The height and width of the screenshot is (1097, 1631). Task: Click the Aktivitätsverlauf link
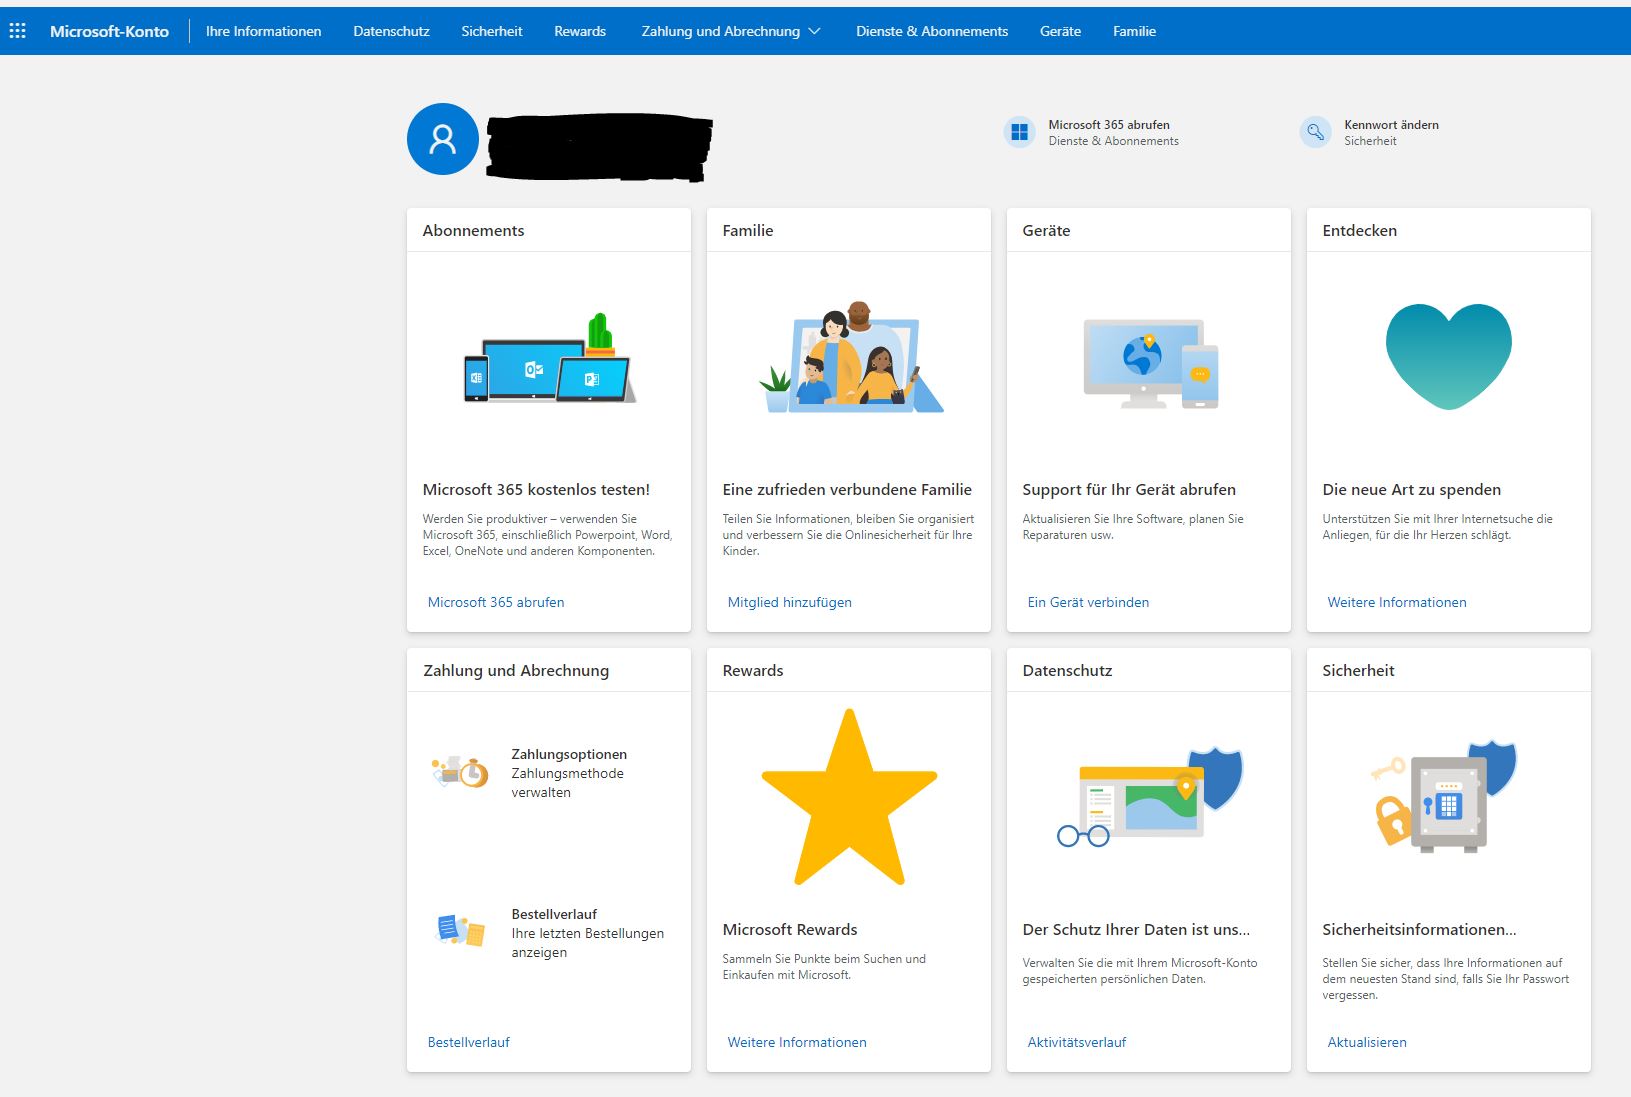coord(1077,1042)
